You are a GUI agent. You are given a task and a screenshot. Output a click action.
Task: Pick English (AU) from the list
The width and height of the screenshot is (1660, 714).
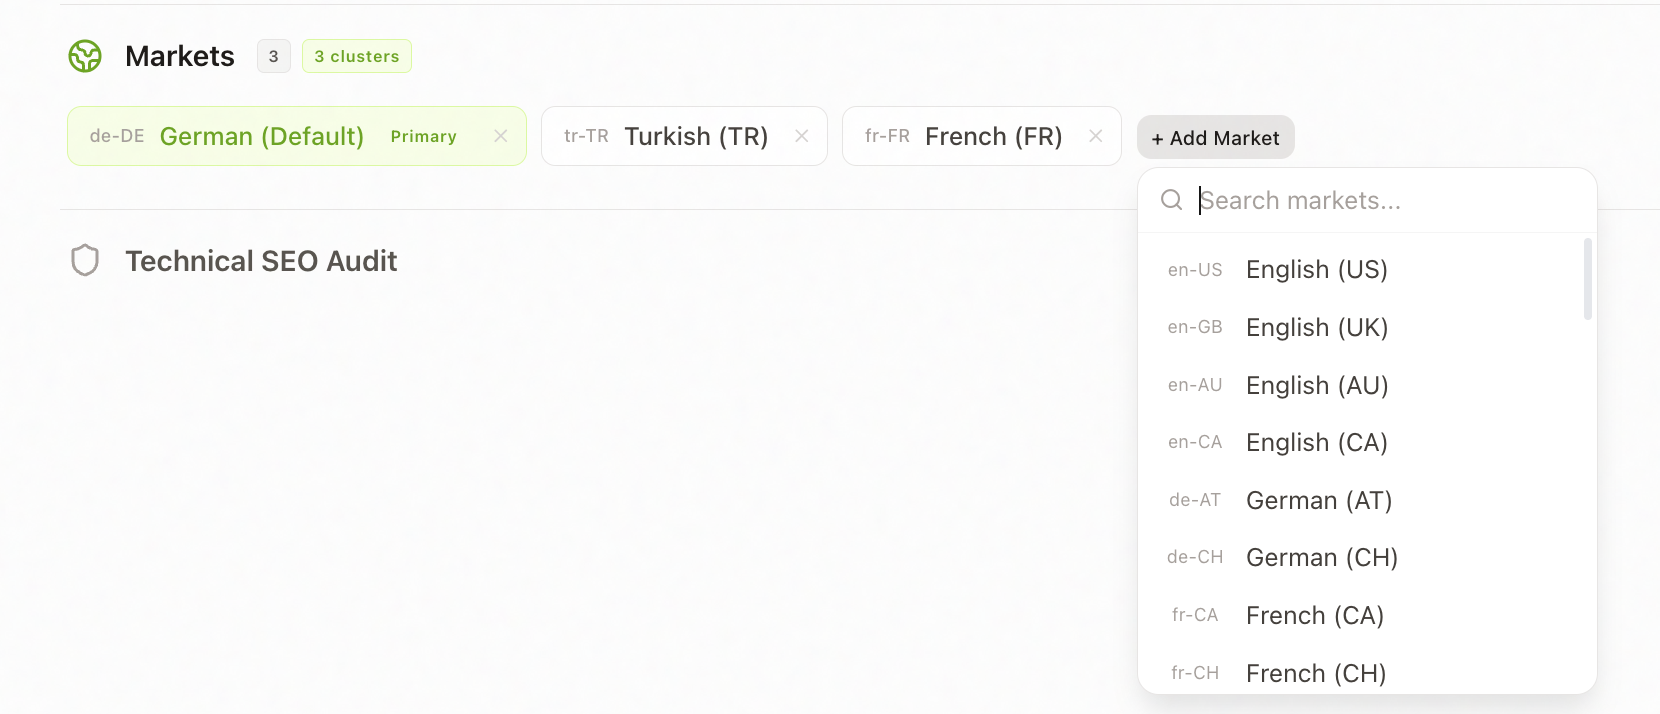tap(1361, 385)
